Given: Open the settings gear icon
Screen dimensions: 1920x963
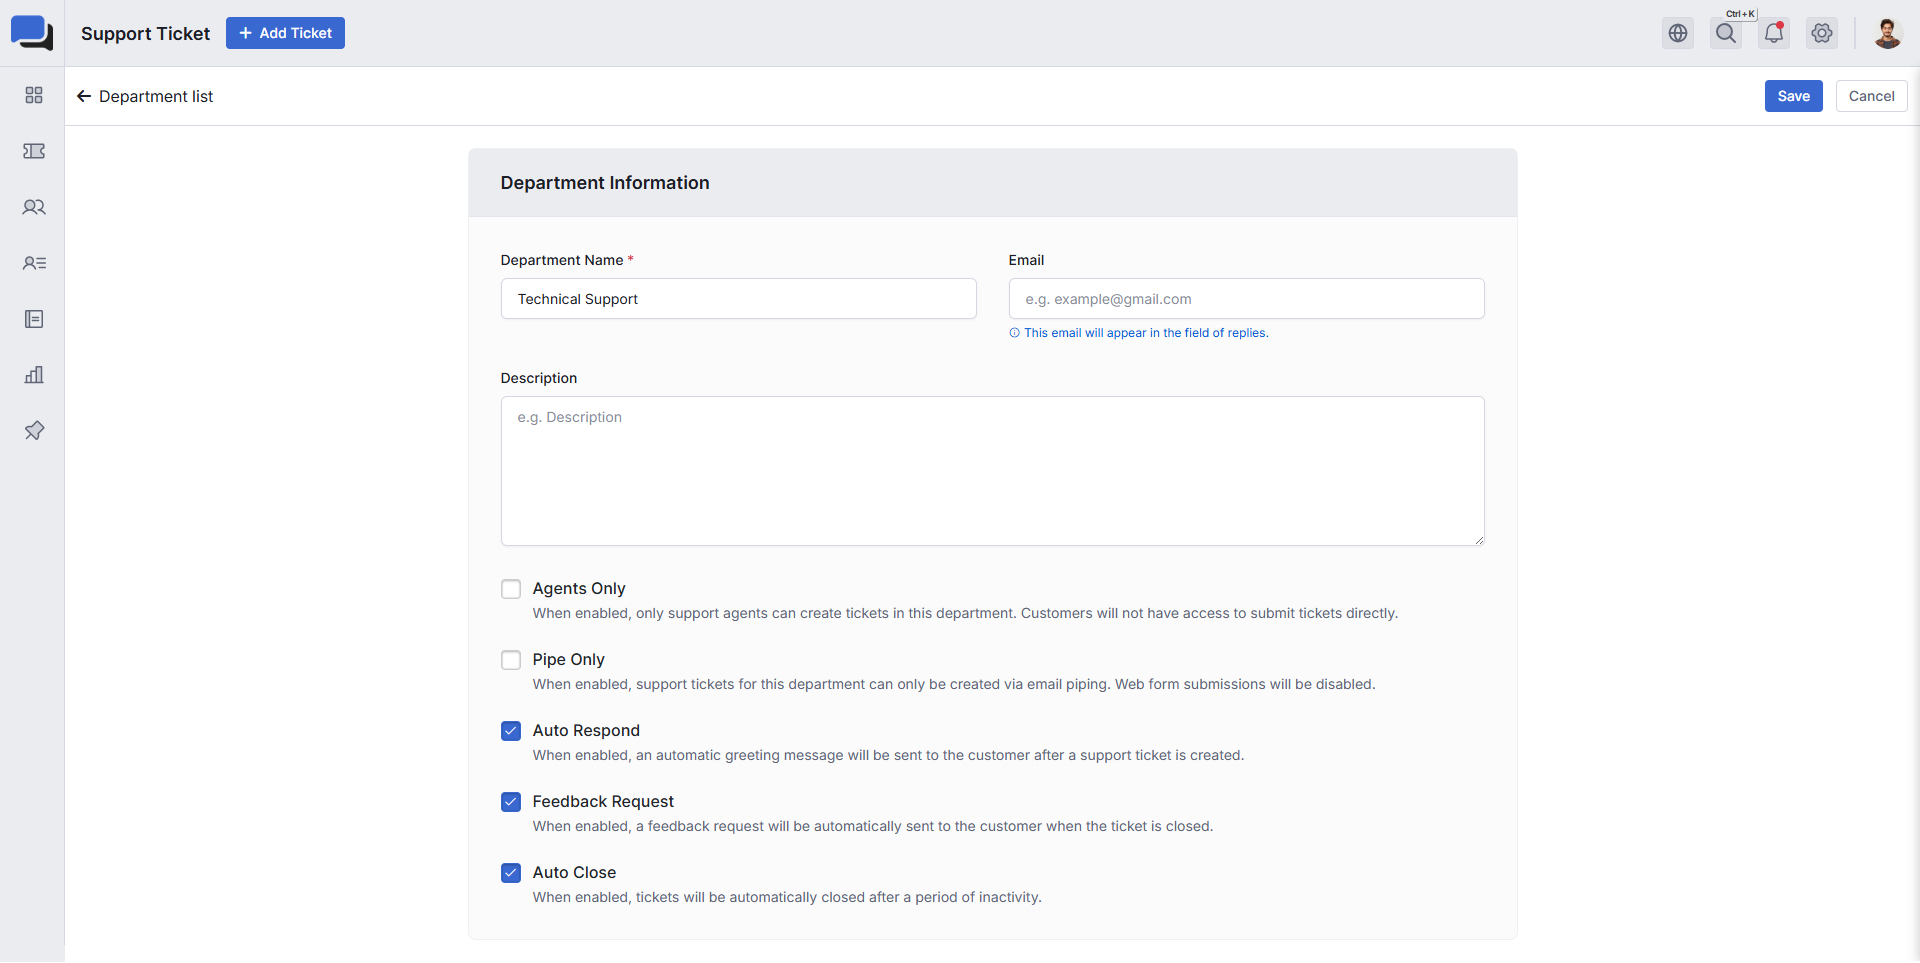Looking at the screenshot, I should (1822, 33).
